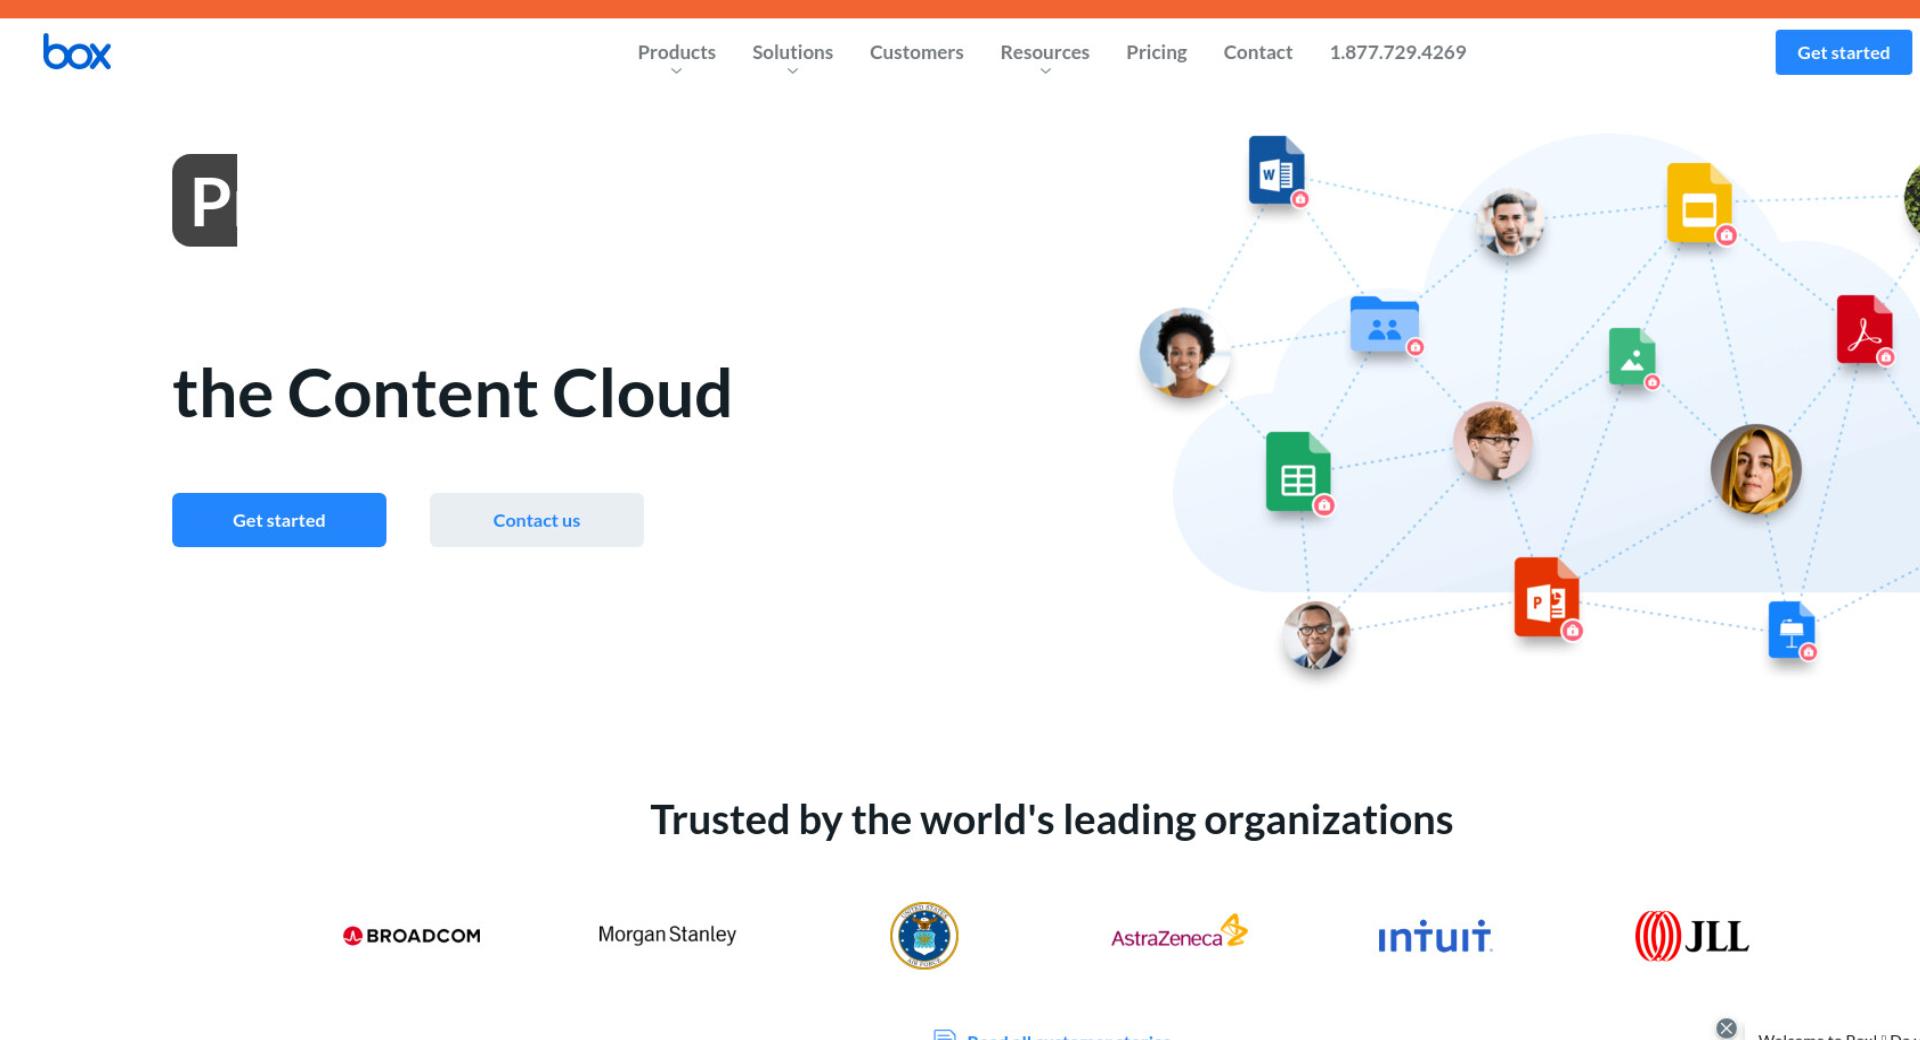The image size is (1920, 1040).
Task: Click the JLL logo
Action: point(1691,936)
